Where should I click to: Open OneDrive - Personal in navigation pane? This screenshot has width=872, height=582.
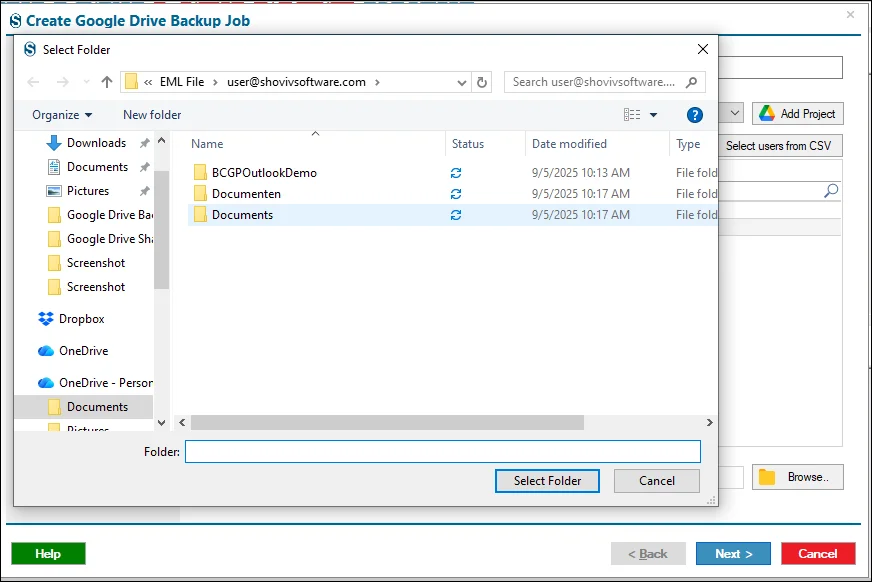(x=106, y=383)
